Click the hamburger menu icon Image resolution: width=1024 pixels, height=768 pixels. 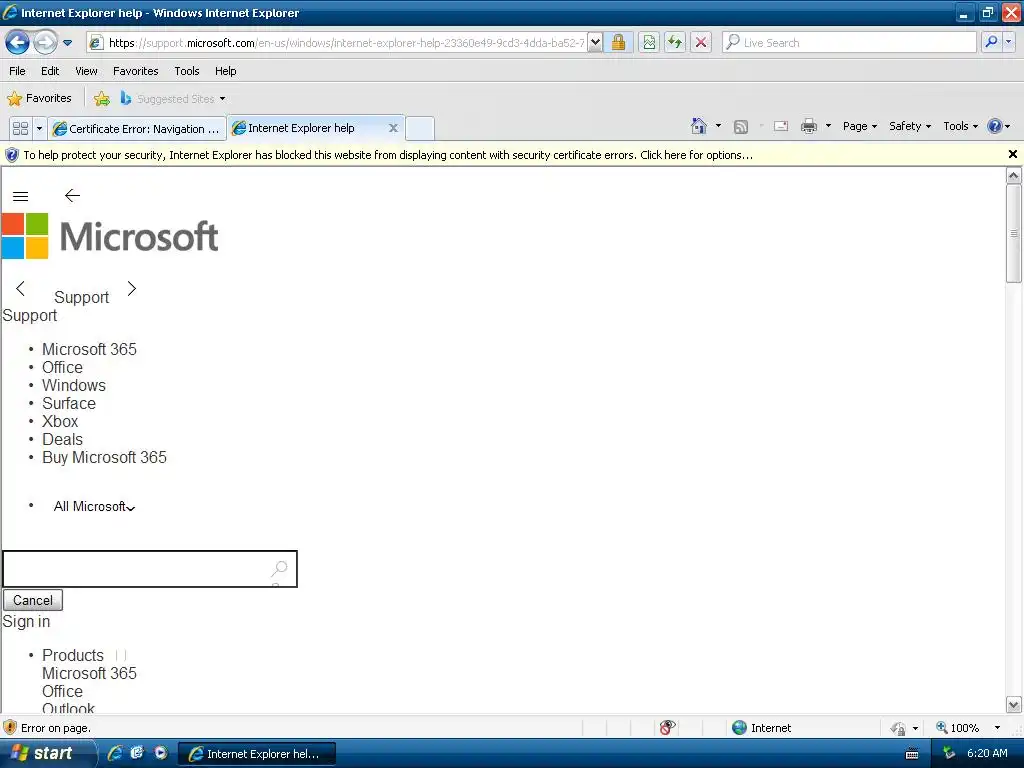pyautogui.click(x=20, y=196)
